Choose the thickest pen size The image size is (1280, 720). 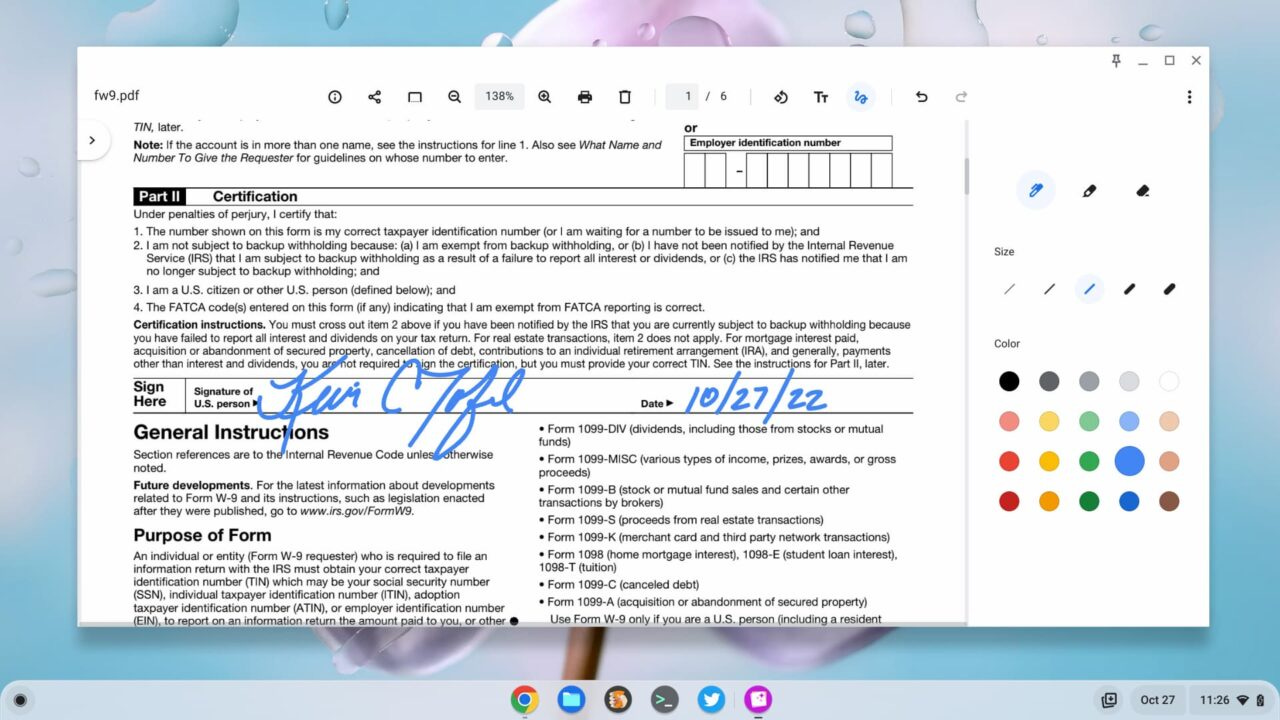1169,289
